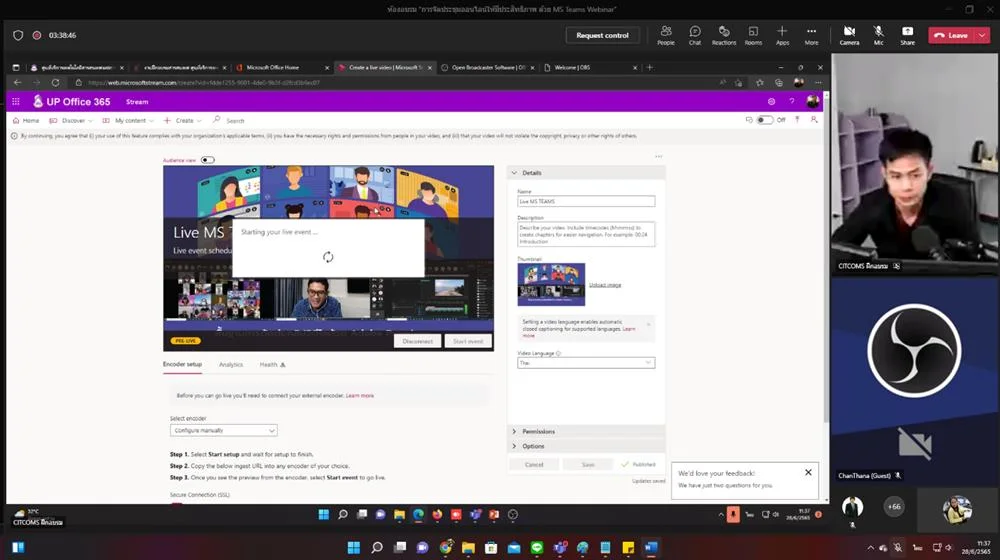
Task: Go to Stream Home
Action: click(x=26, y=121)
